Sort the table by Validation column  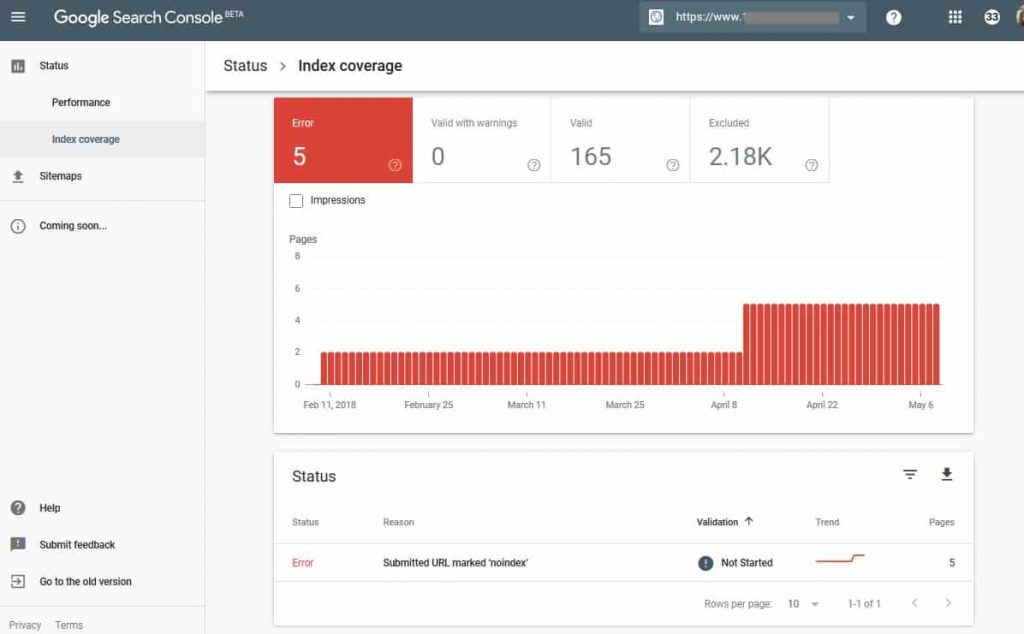(725, 521)
